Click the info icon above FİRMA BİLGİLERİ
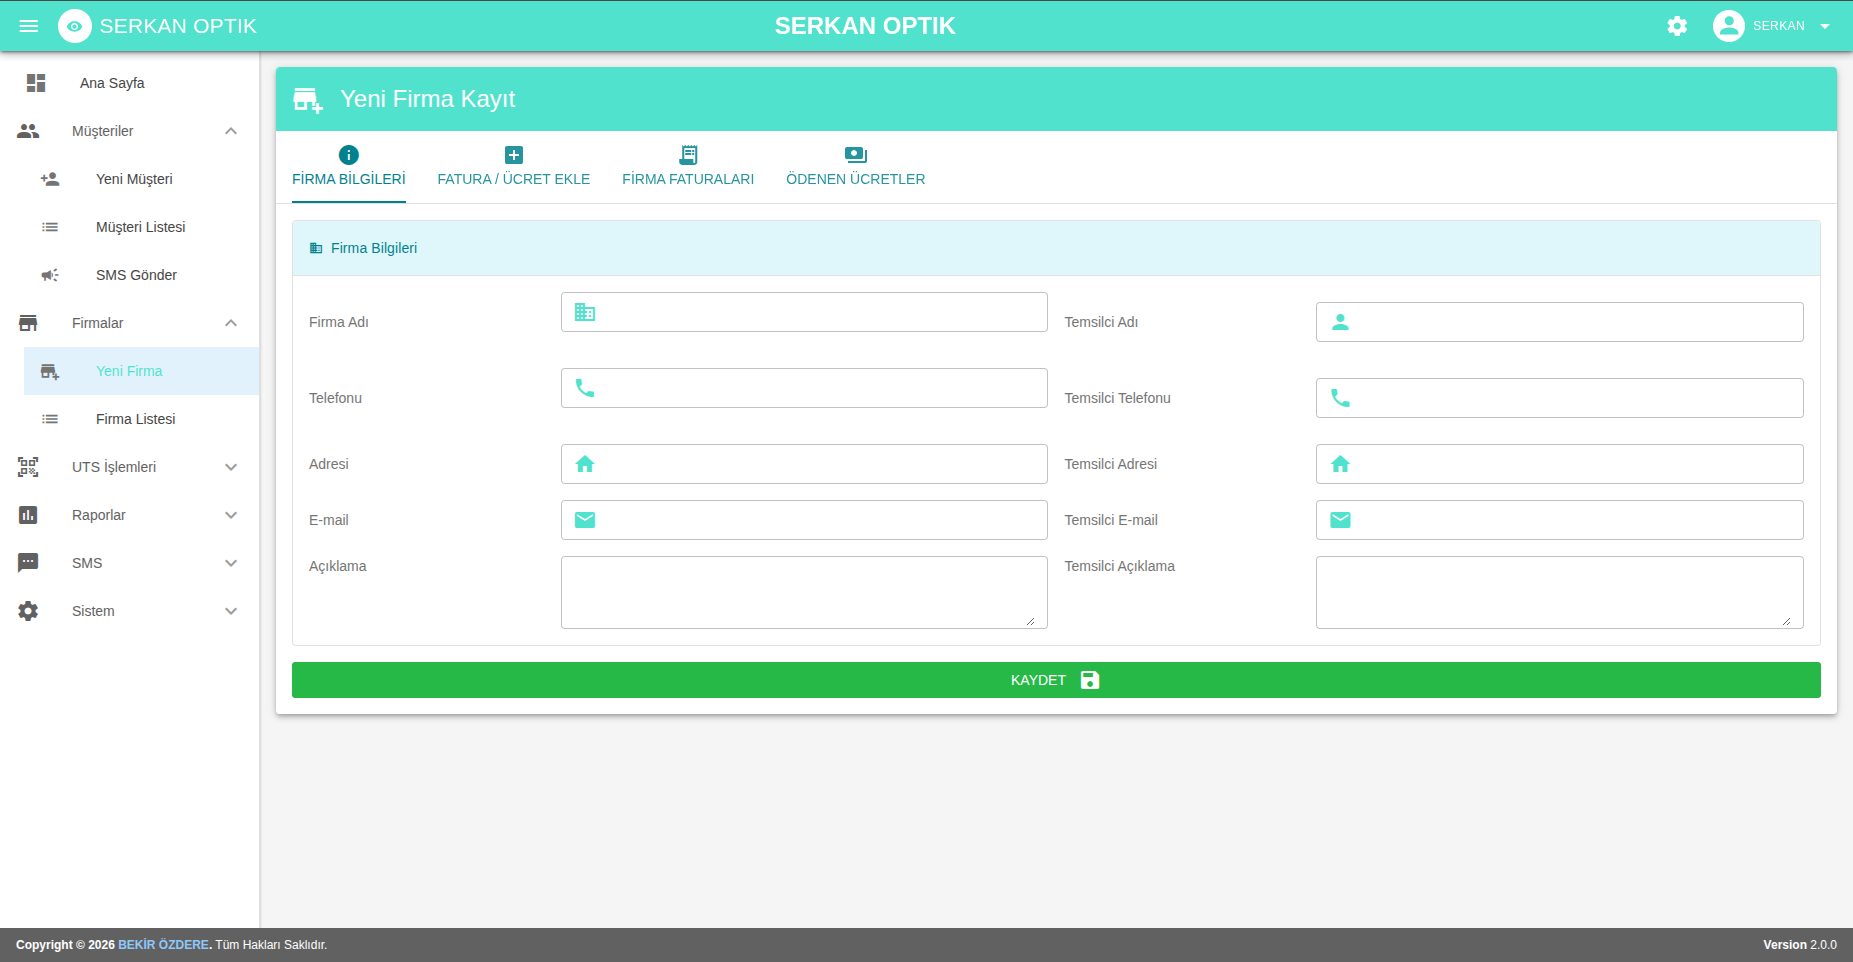 [x=349, y=155]
